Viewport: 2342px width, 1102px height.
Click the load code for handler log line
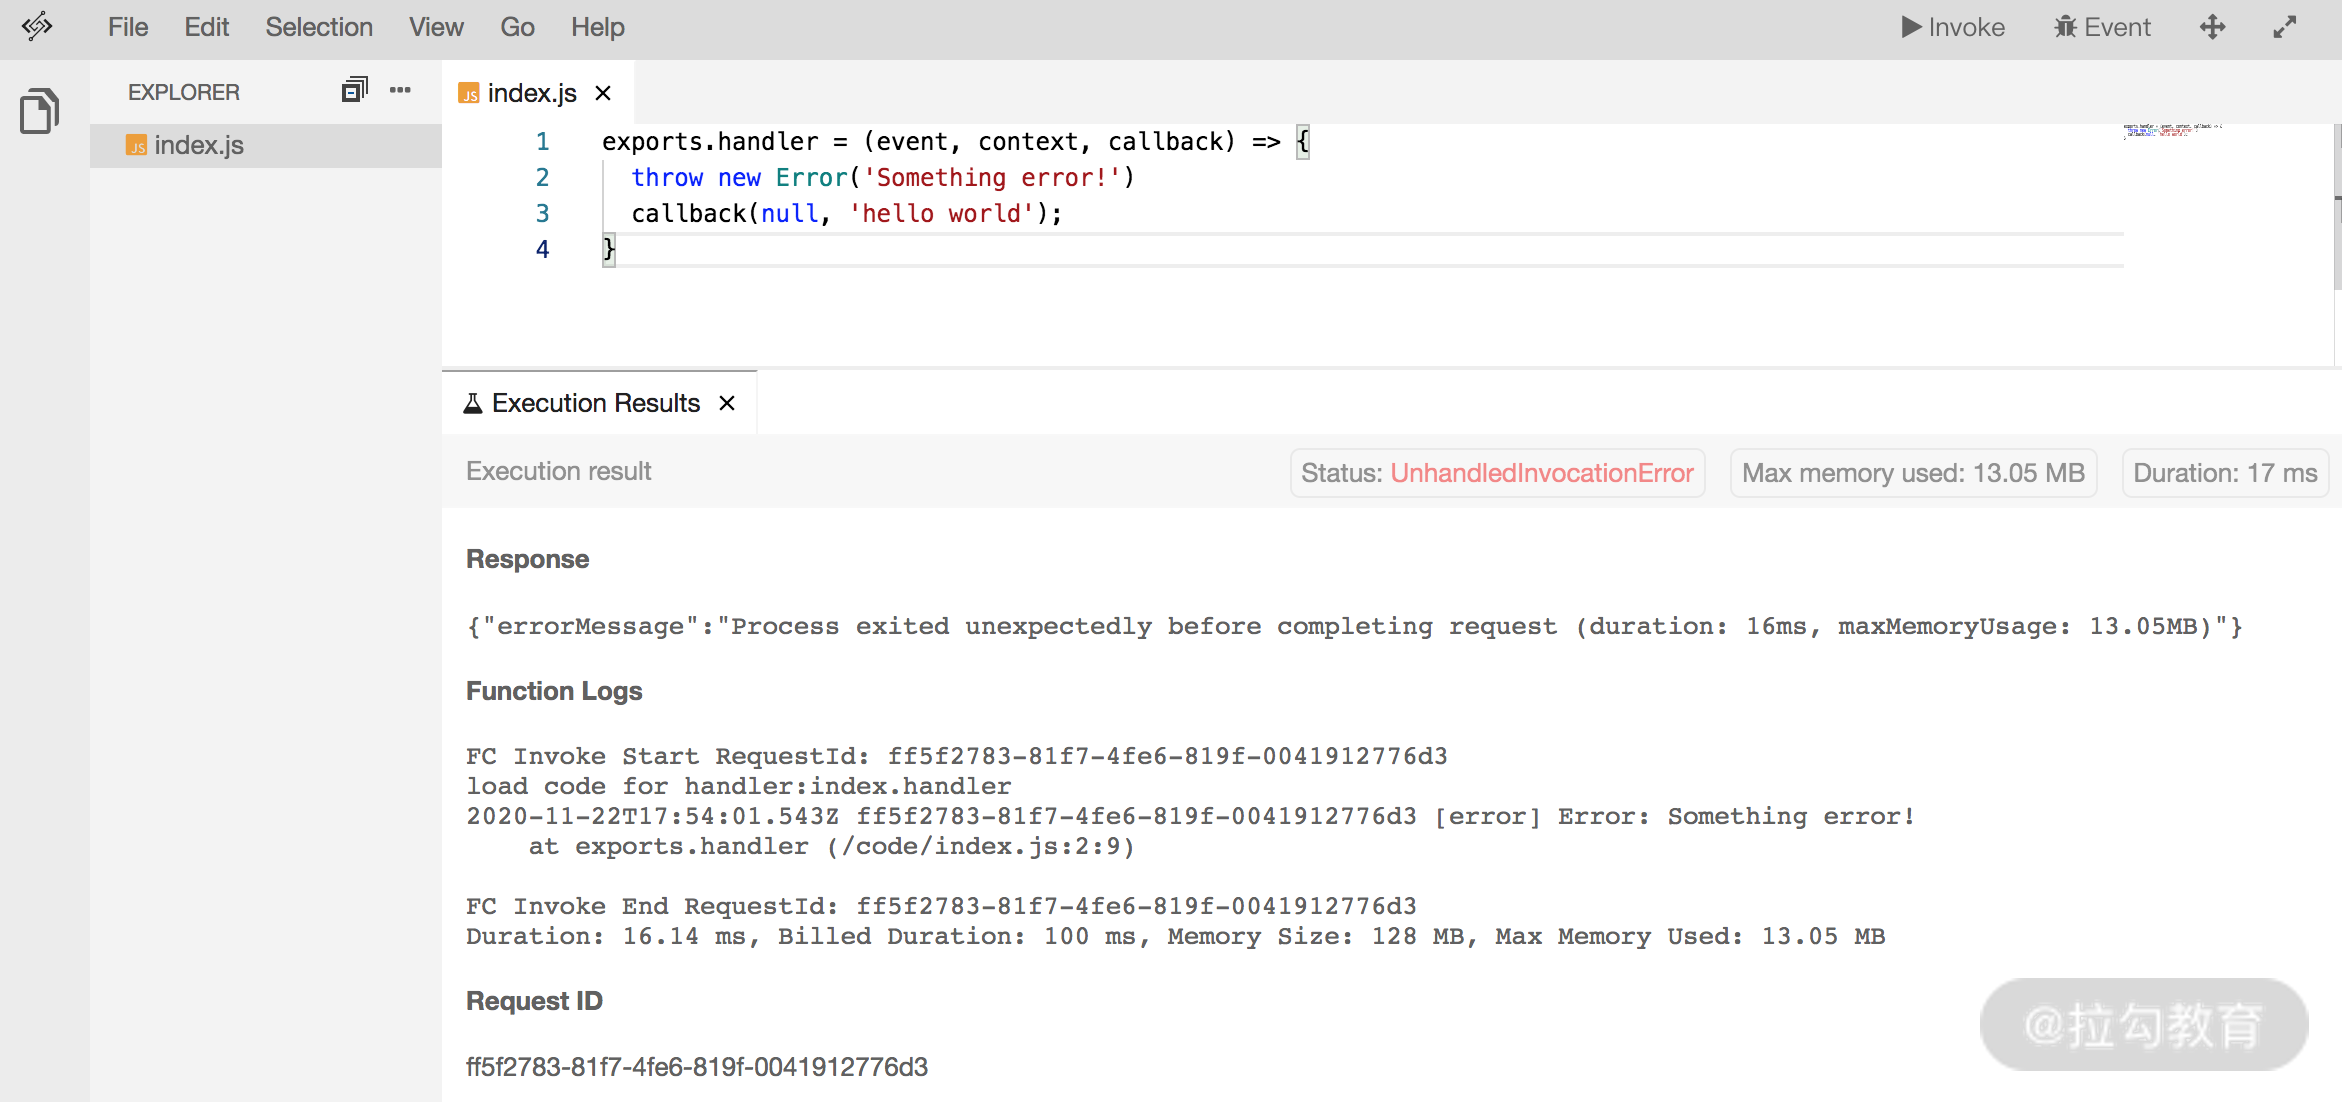[738, 786]
